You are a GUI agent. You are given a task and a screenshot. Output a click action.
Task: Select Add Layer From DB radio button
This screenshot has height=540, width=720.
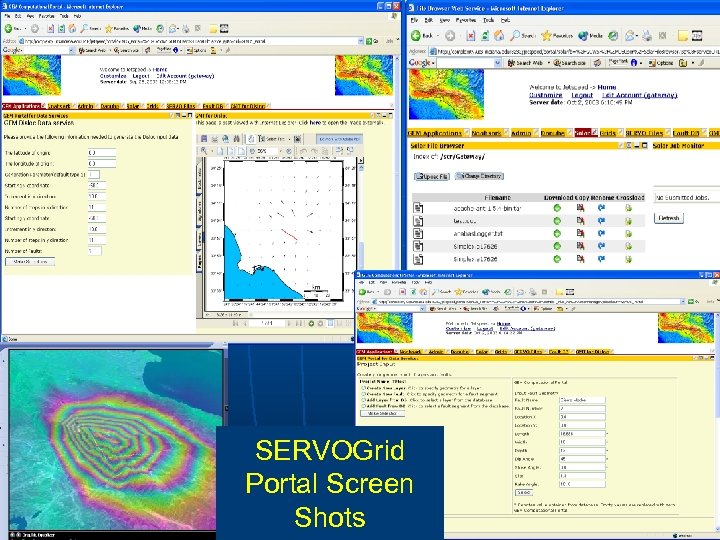363,400
